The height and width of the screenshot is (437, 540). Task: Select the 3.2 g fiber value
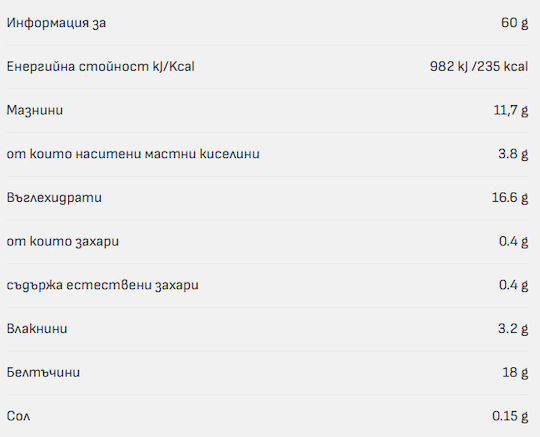513,329
